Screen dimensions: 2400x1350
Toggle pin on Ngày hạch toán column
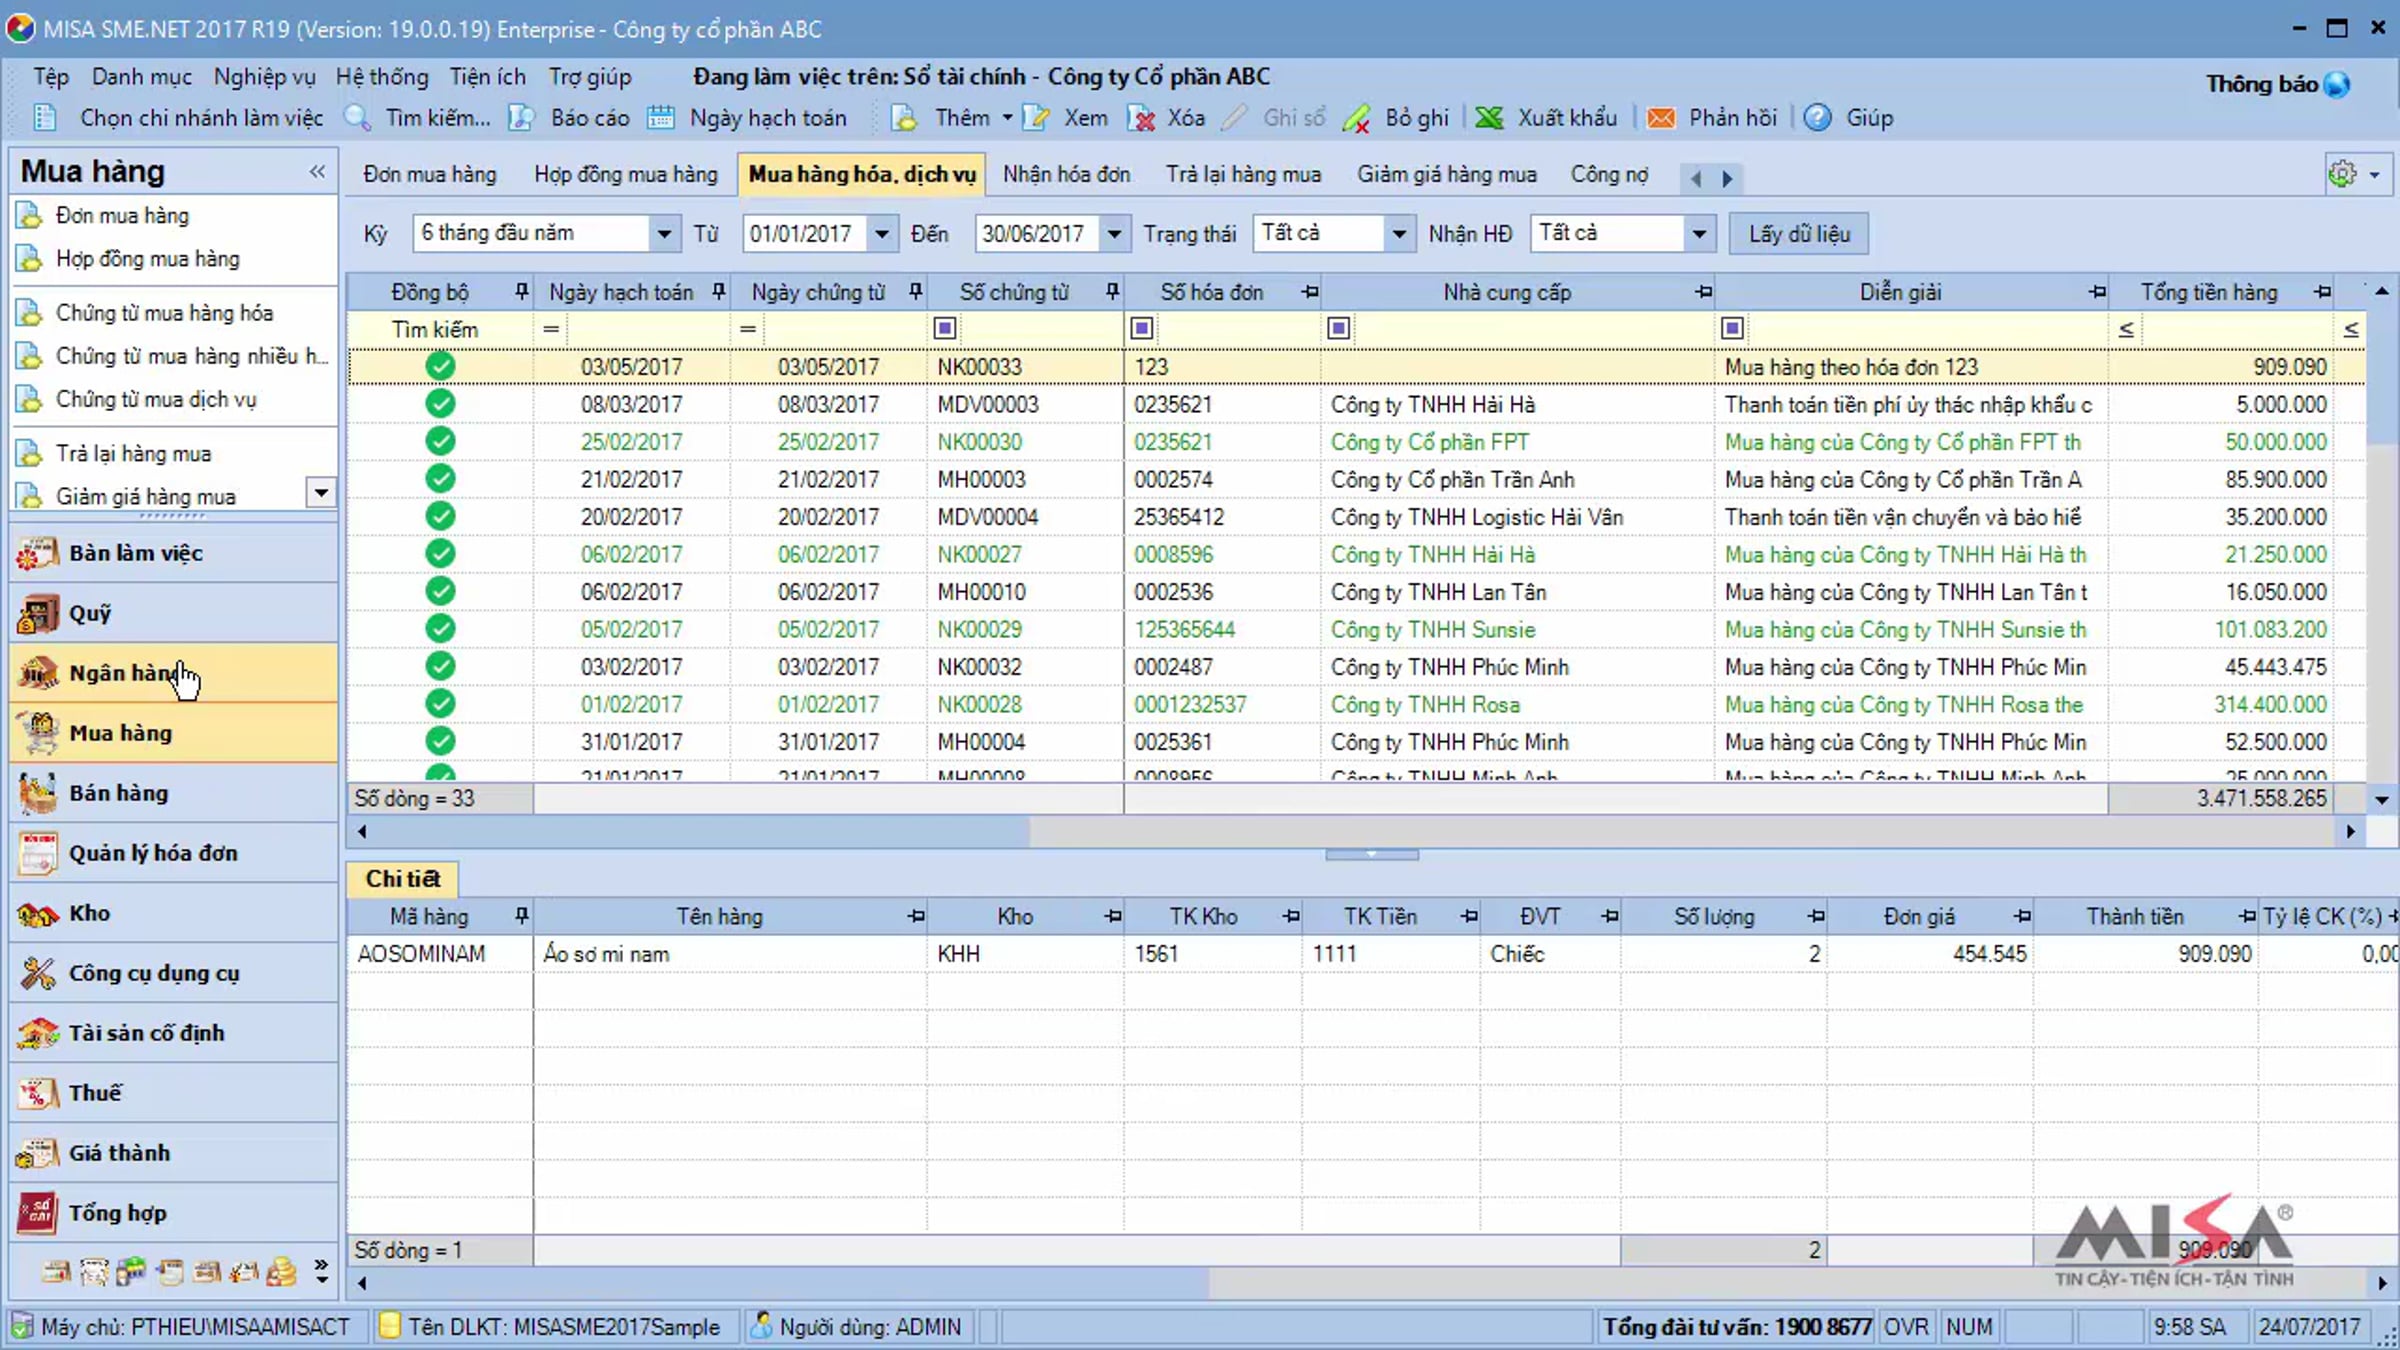pos(718,292)
